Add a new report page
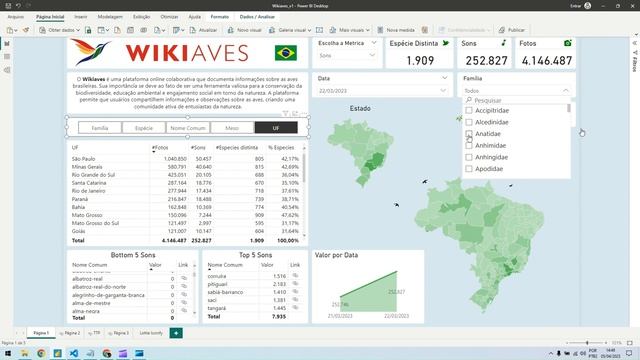The height and width of the screenshot is (360, 640). pos(176,333)
